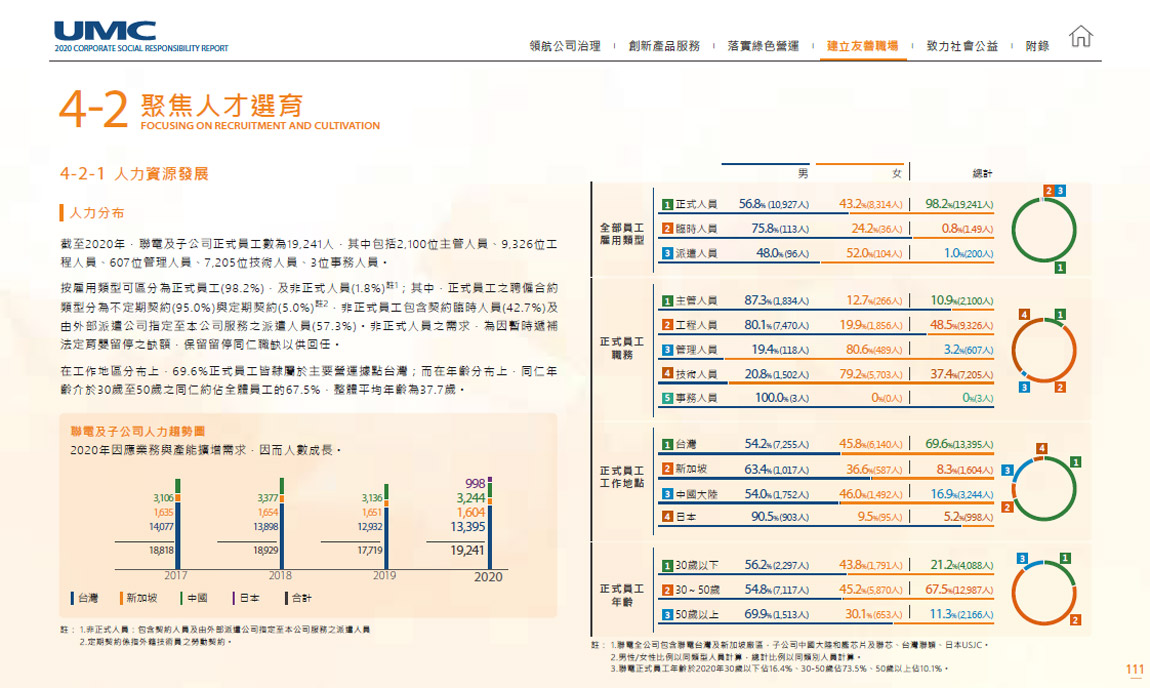Viewport: 1150px width, 688px height.
Task: Click the home icon in top navigation
Action: [1080, 38]
